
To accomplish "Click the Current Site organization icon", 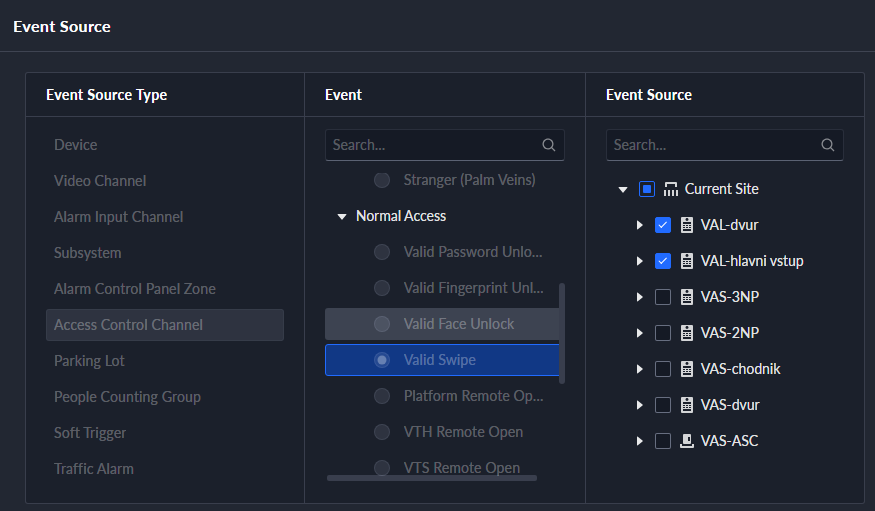I will [671, 189].
